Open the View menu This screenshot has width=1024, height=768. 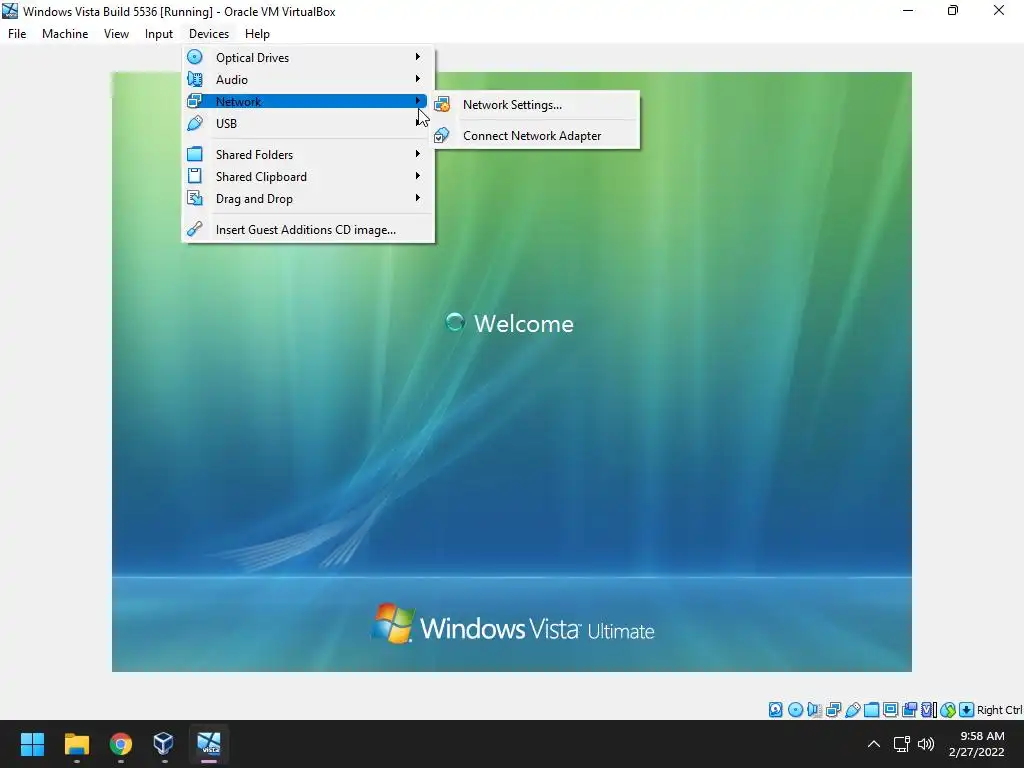pos(116,34)
